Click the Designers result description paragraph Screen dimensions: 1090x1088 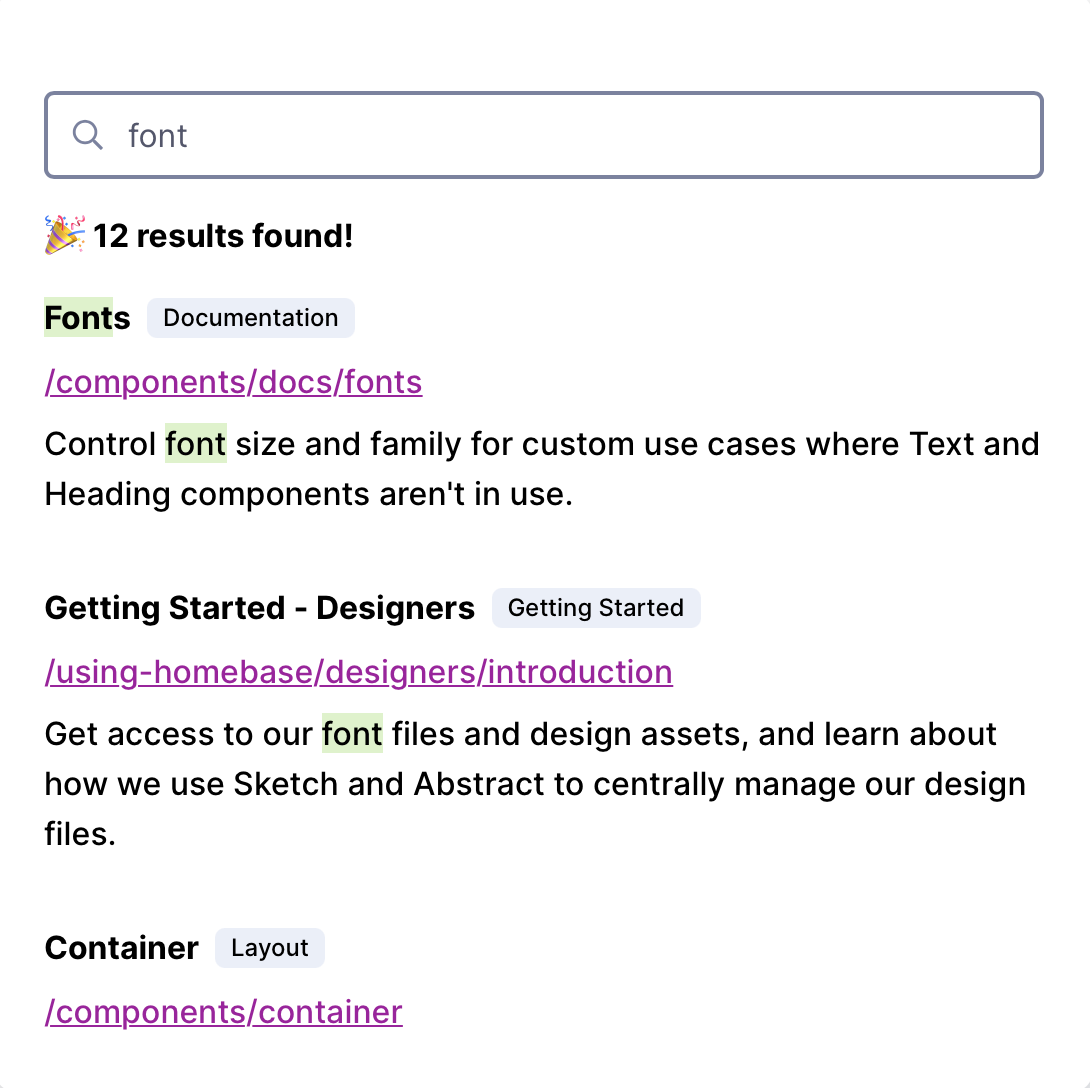[x=535, y=783]
